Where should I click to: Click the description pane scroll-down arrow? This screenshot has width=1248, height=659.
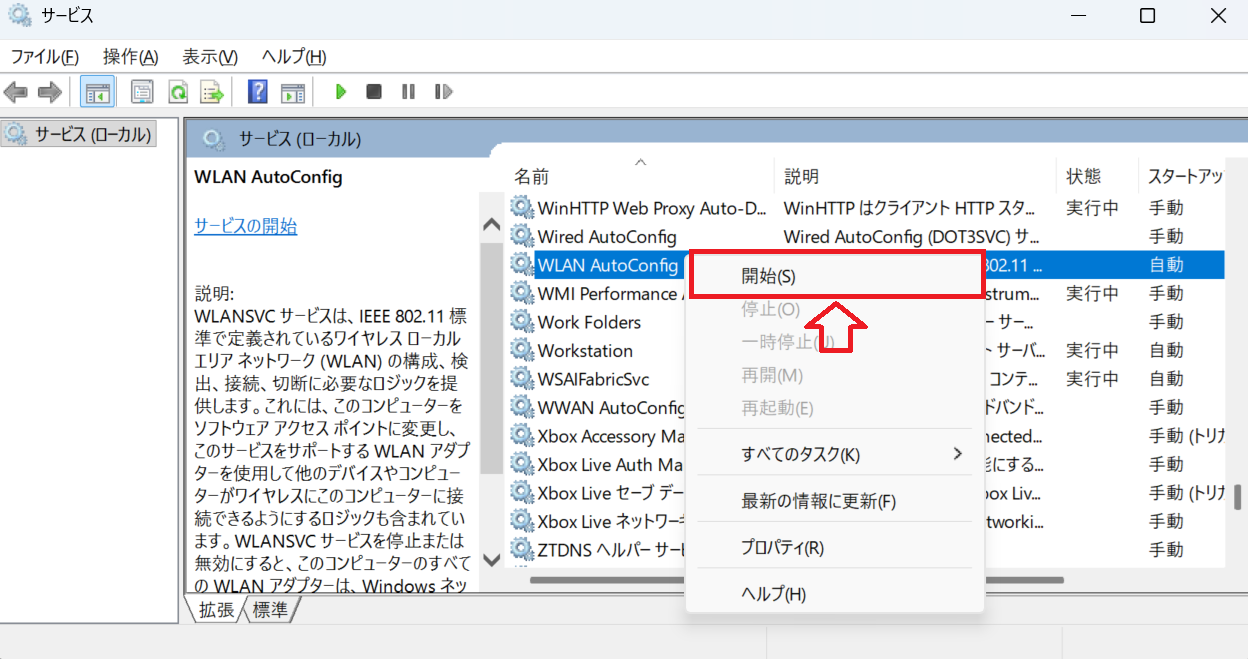(491, 560)
